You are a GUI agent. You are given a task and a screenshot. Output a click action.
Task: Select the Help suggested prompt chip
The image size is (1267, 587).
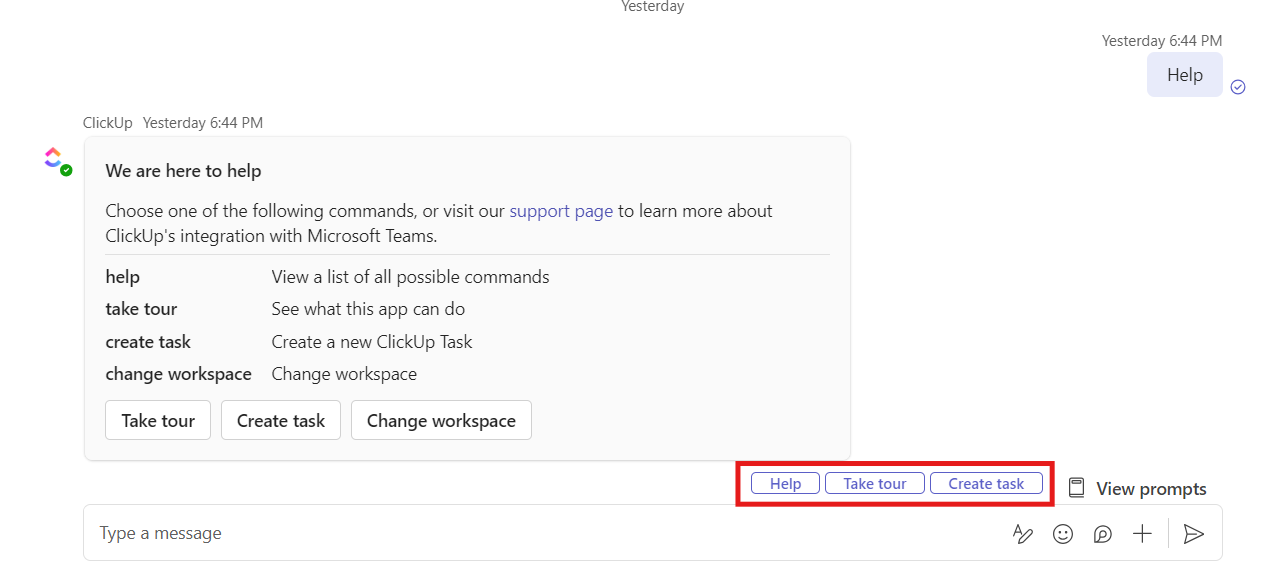pos(786,484)
